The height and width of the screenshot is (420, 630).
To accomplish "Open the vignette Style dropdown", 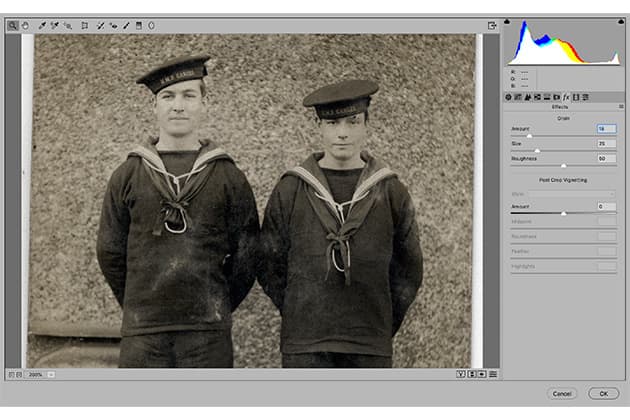I will [571, 194].
